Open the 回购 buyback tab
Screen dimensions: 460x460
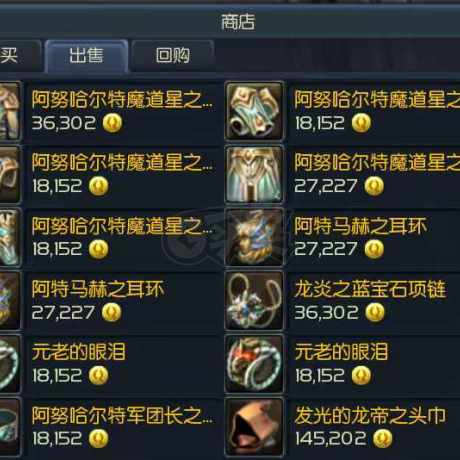point(173,56)
